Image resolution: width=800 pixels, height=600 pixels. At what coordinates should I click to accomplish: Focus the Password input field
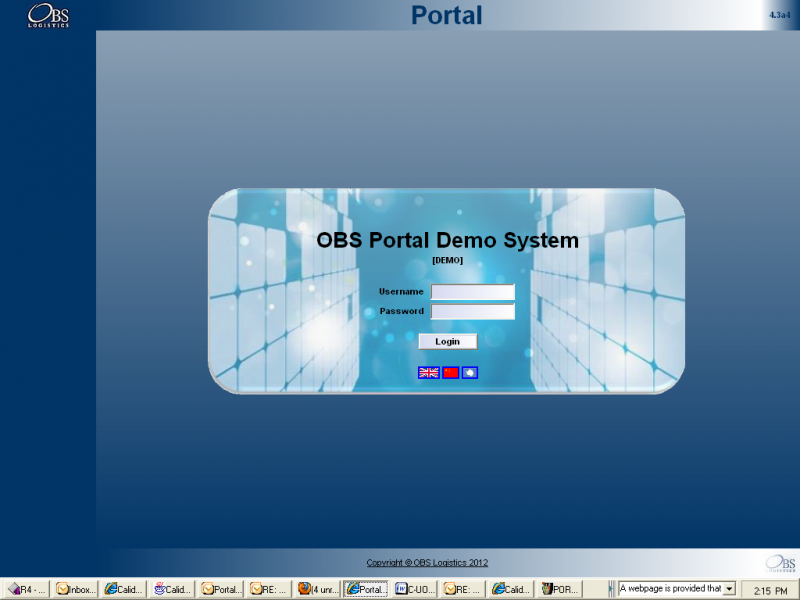coord(473,311)
